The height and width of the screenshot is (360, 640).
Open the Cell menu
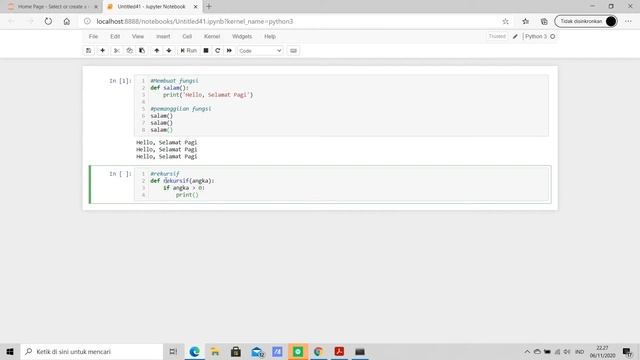coord(187,36)
